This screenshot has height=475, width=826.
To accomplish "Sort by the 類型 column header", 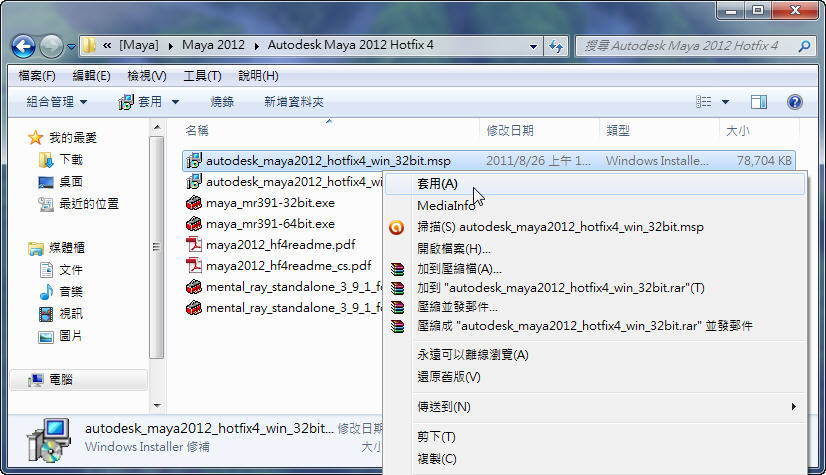I will coord(618,131).
